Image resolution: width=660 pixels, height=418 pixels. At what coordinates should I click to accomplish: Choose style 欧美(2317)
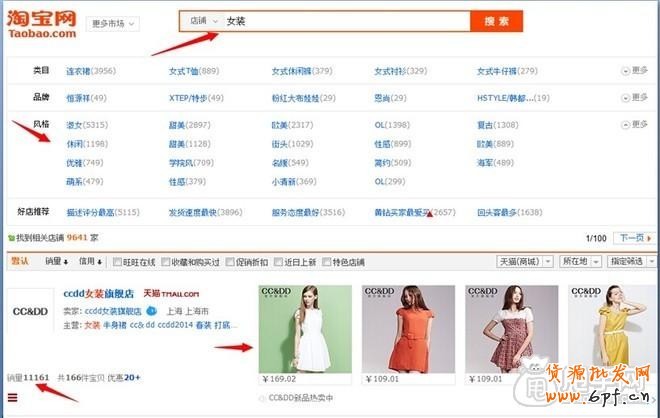click(292, 125)
